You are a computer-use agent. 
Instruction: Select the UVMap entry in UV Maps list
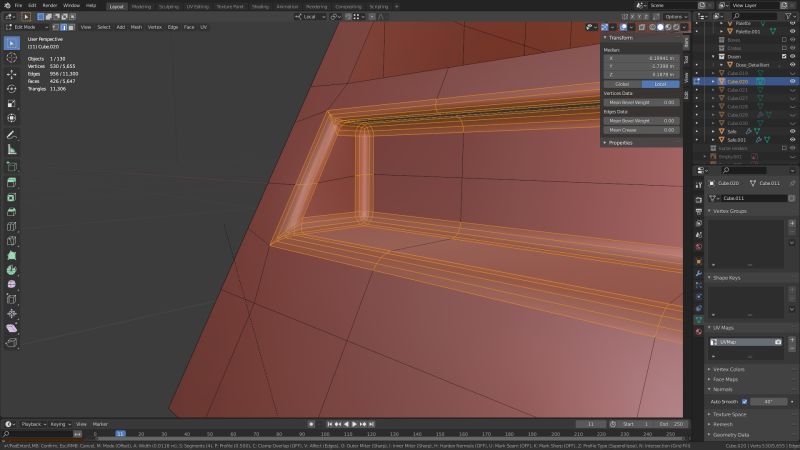click(746, 342)
